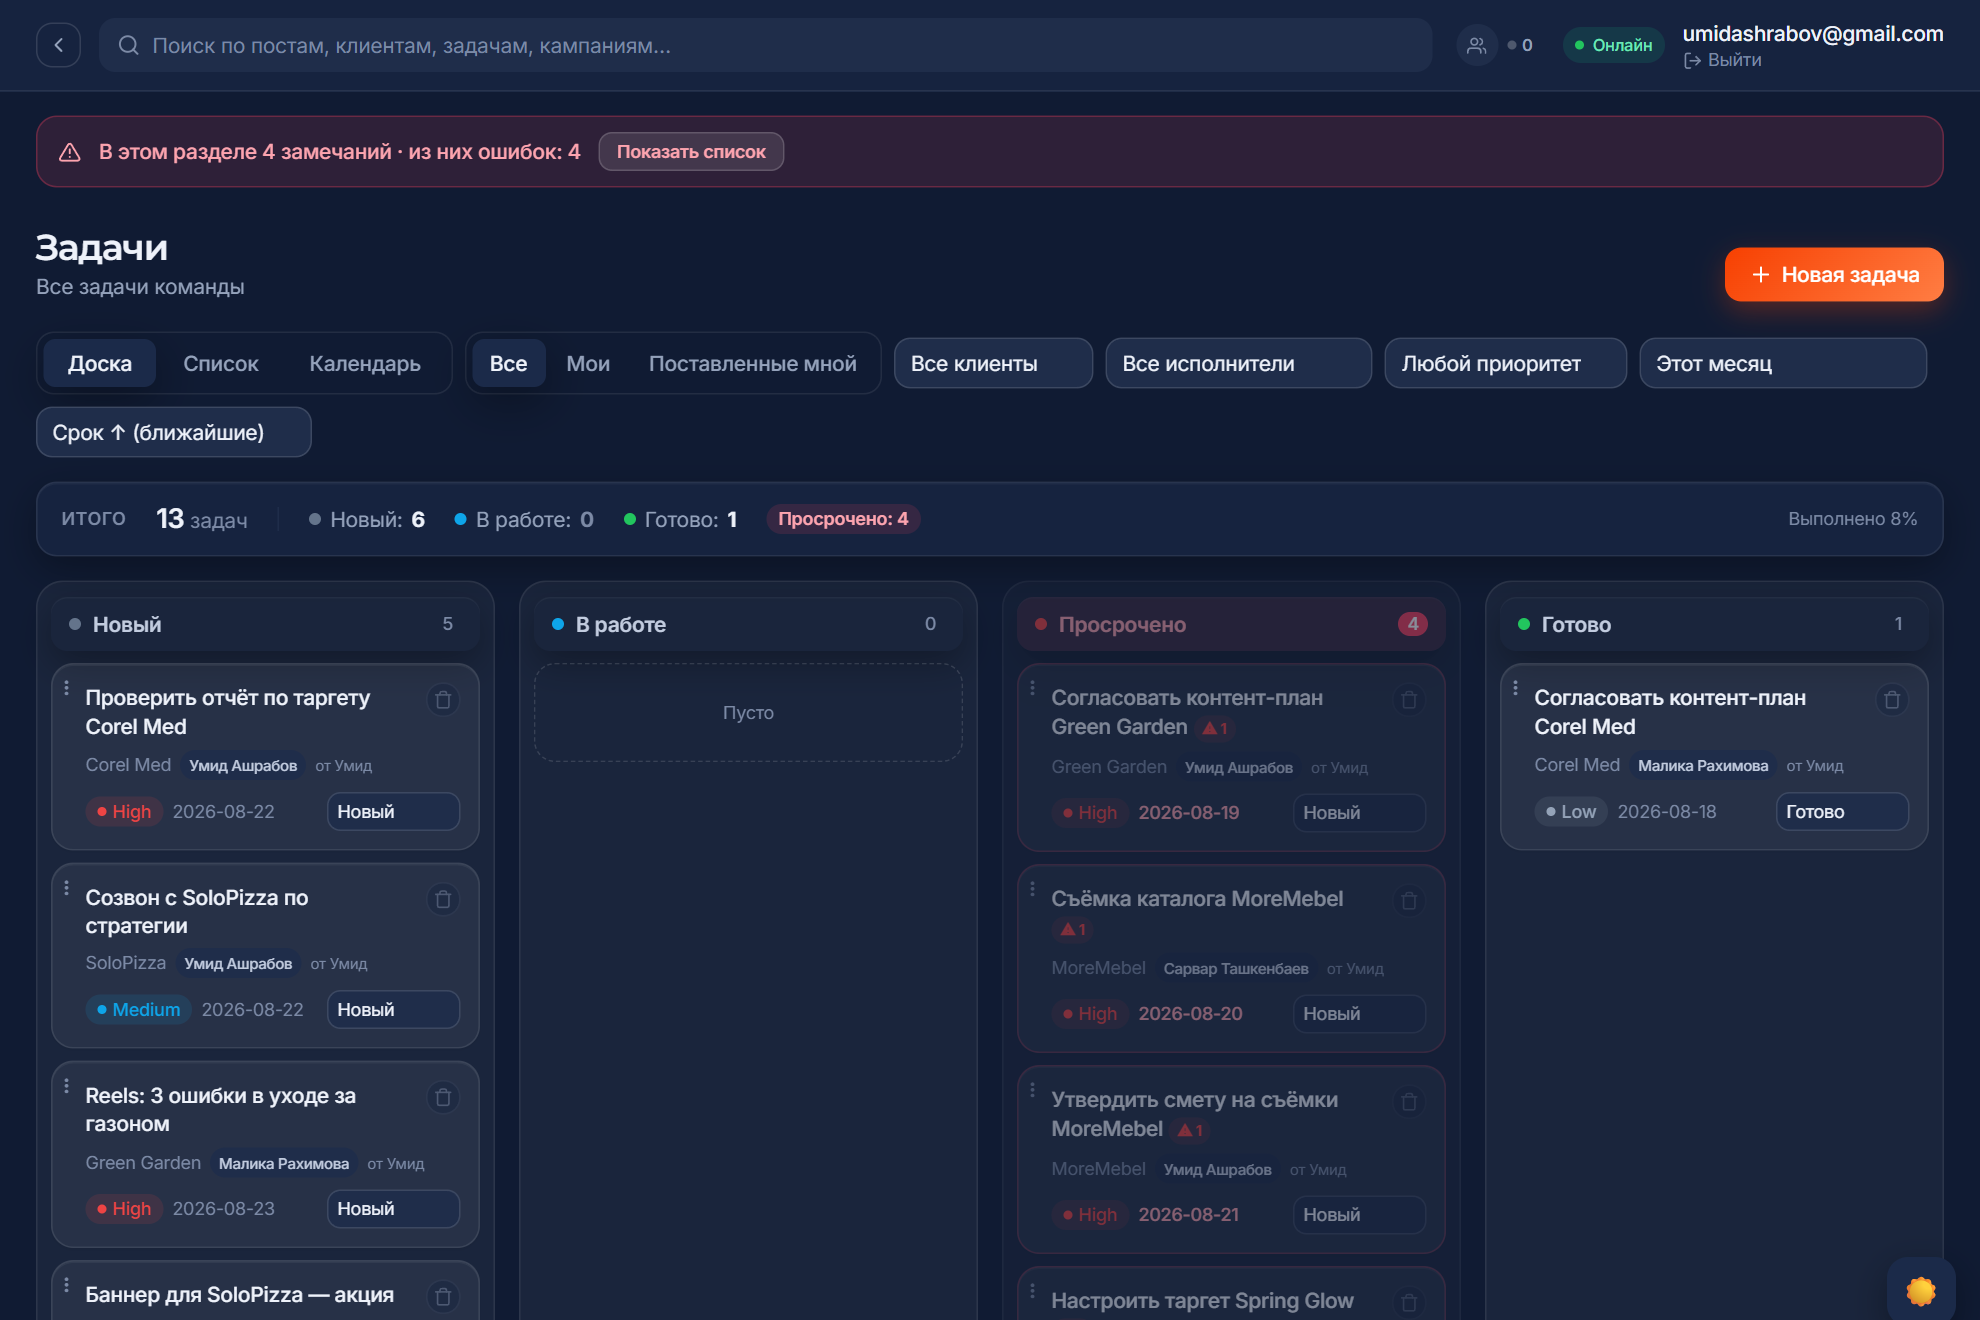1980x1320 pixels.
Task: Change status of 'Съёмка каталога MoreMebel' task
Action: pyautogui.click(x=1359, y=1014)
